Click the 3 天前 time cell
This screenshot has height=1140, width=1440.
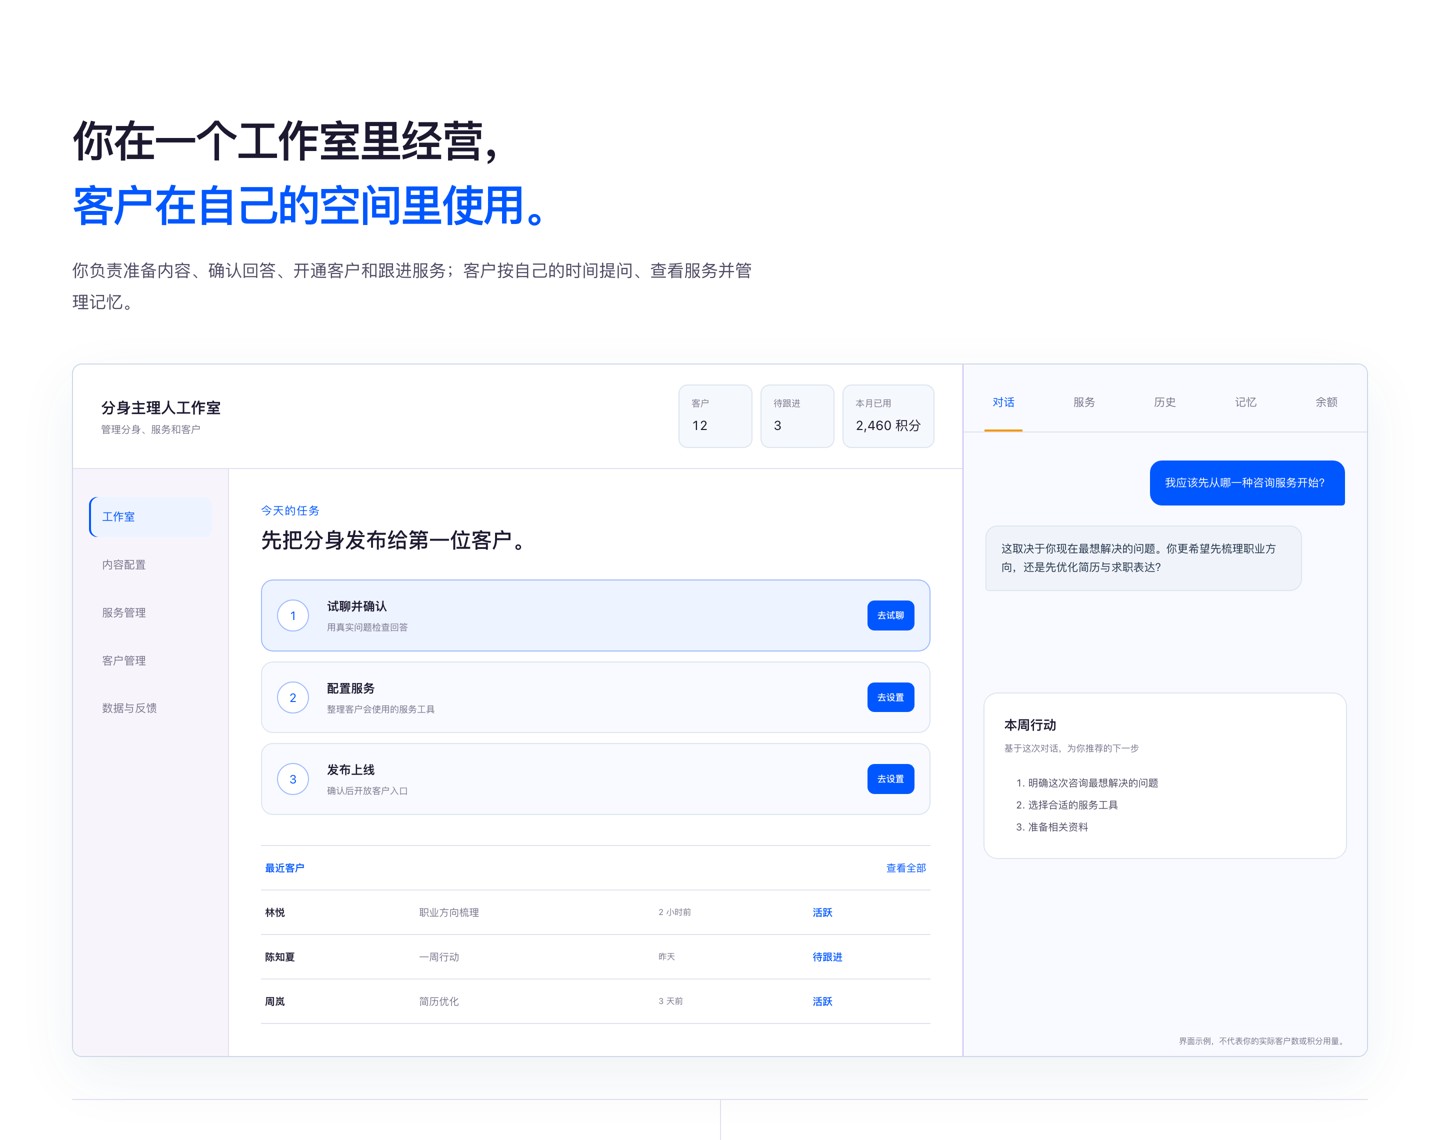[671, 1001]
